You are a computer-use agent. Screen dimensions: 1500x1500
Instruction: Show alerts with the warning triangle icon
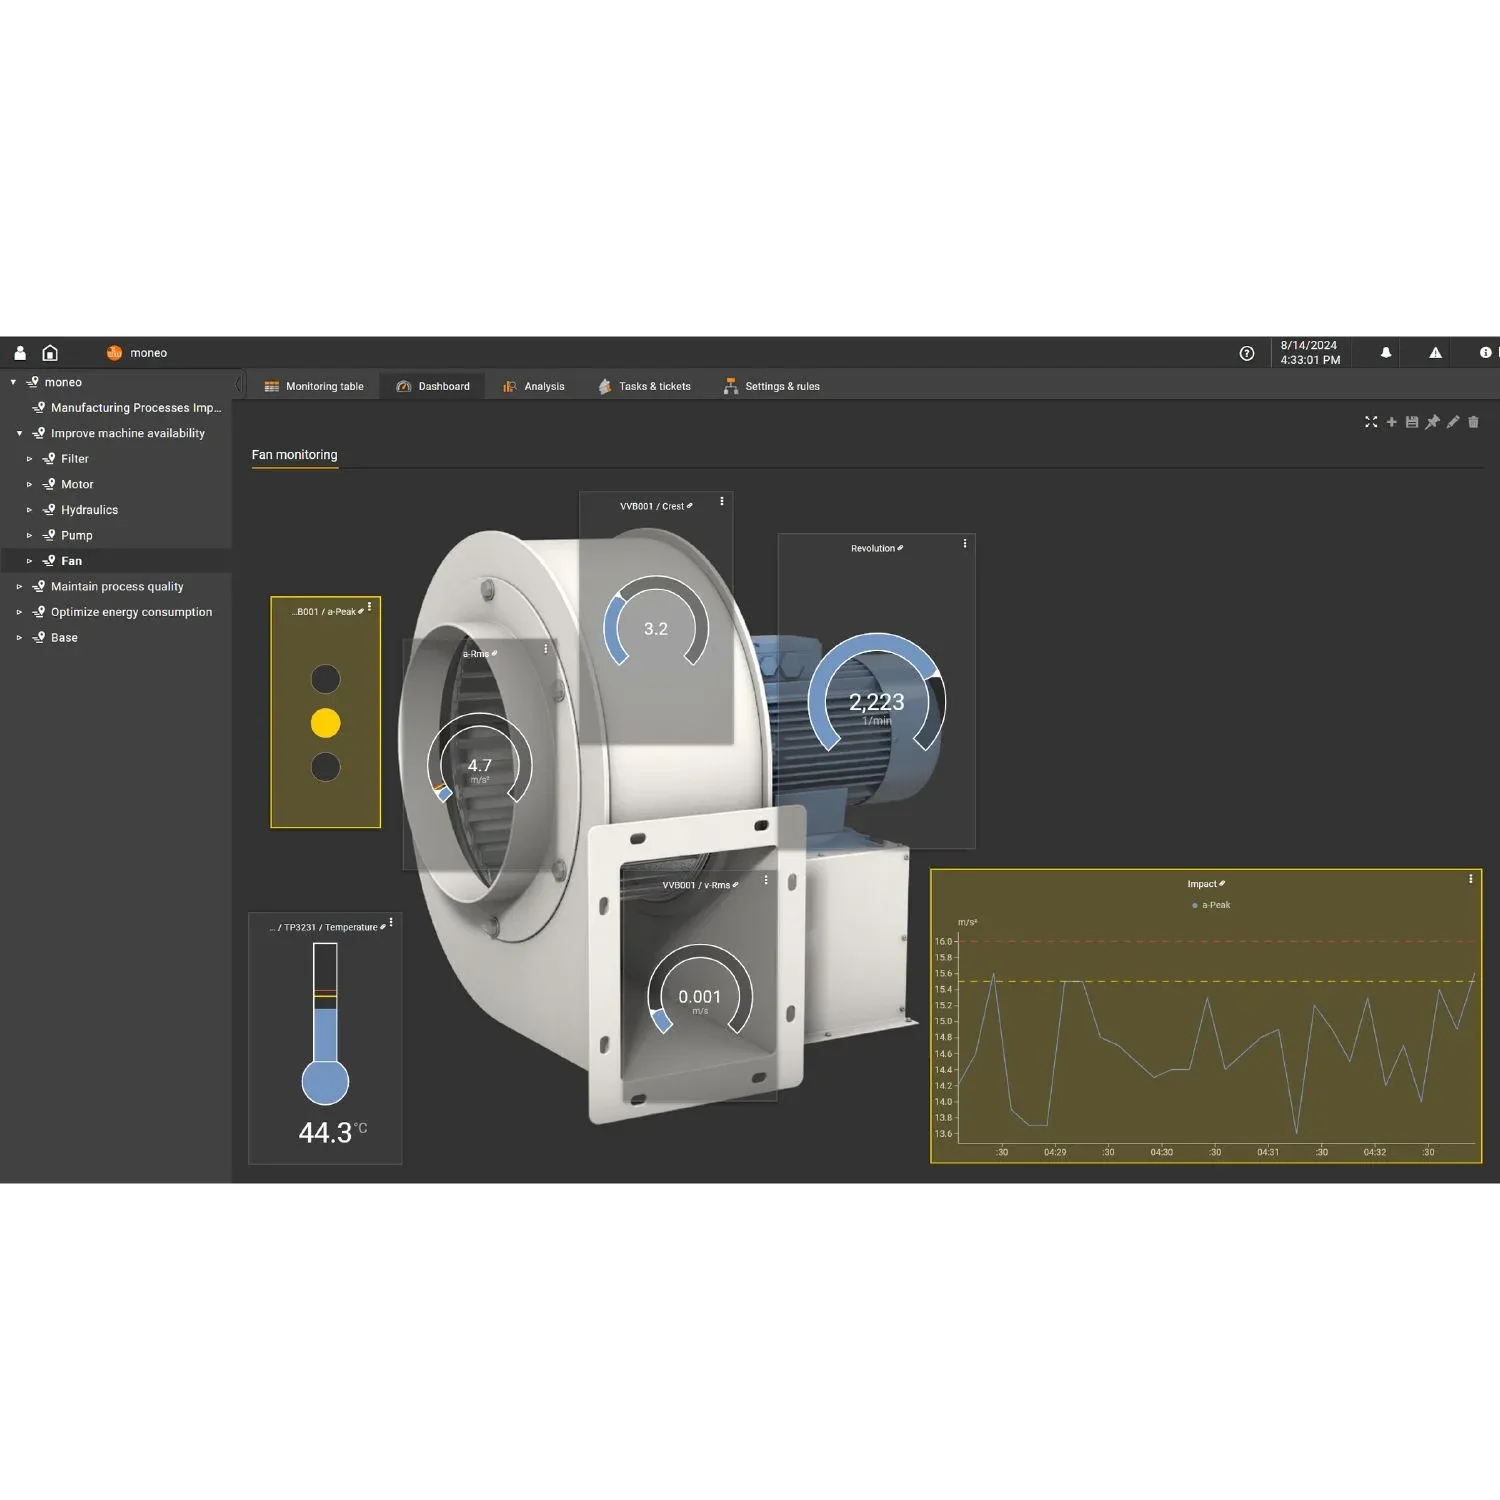1435,353
